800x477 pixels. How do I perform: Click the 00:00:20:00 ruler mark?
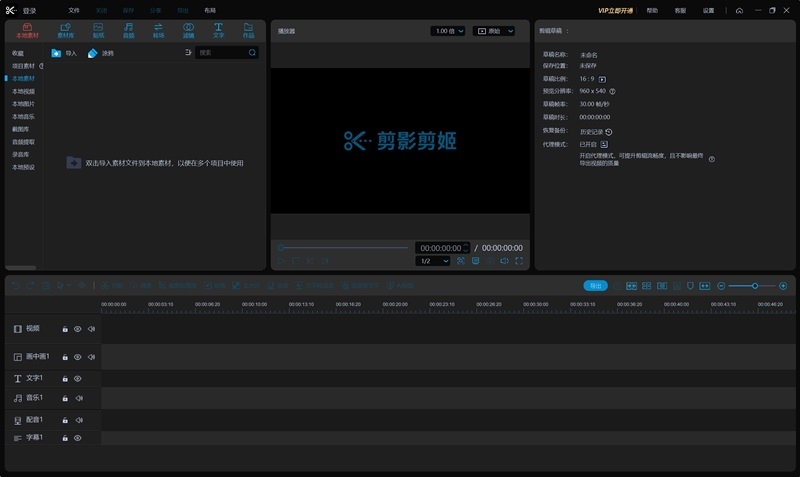[395, 304]
